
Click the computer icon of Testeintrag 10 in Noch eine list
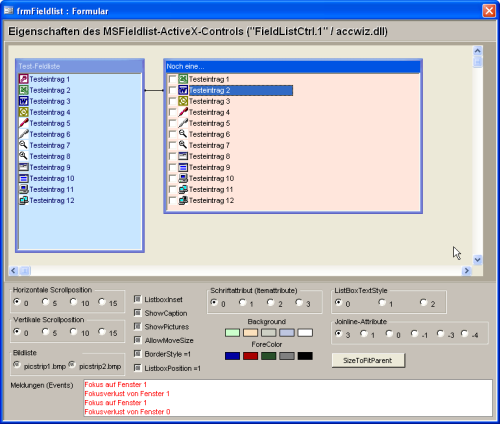click(183, 178)
